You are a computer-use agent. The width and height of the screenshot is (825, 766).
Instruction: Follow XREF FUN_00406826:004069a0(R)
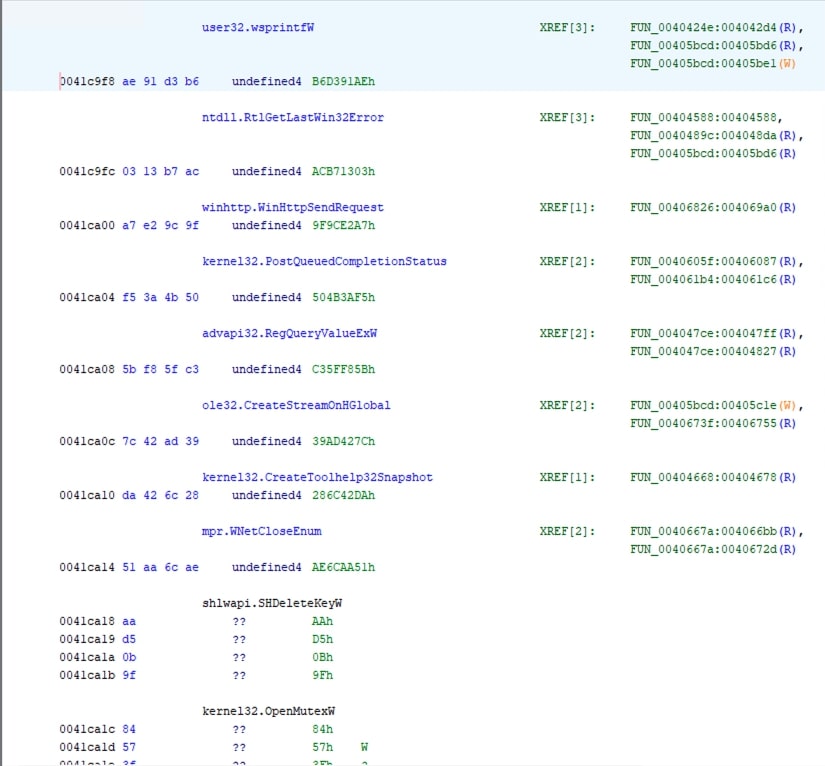713,208
